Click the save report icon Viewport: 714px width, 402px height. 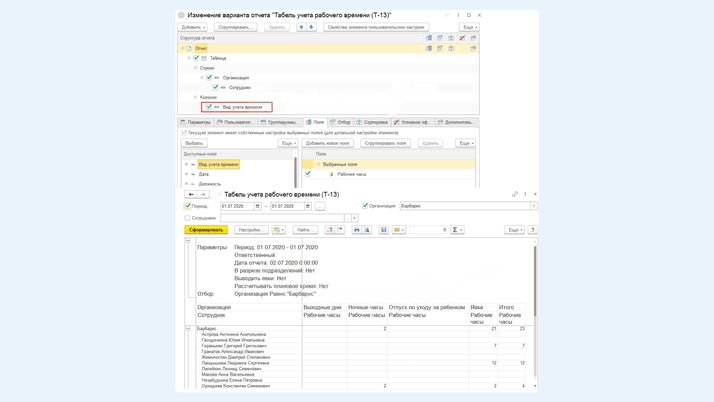[384, 230]
